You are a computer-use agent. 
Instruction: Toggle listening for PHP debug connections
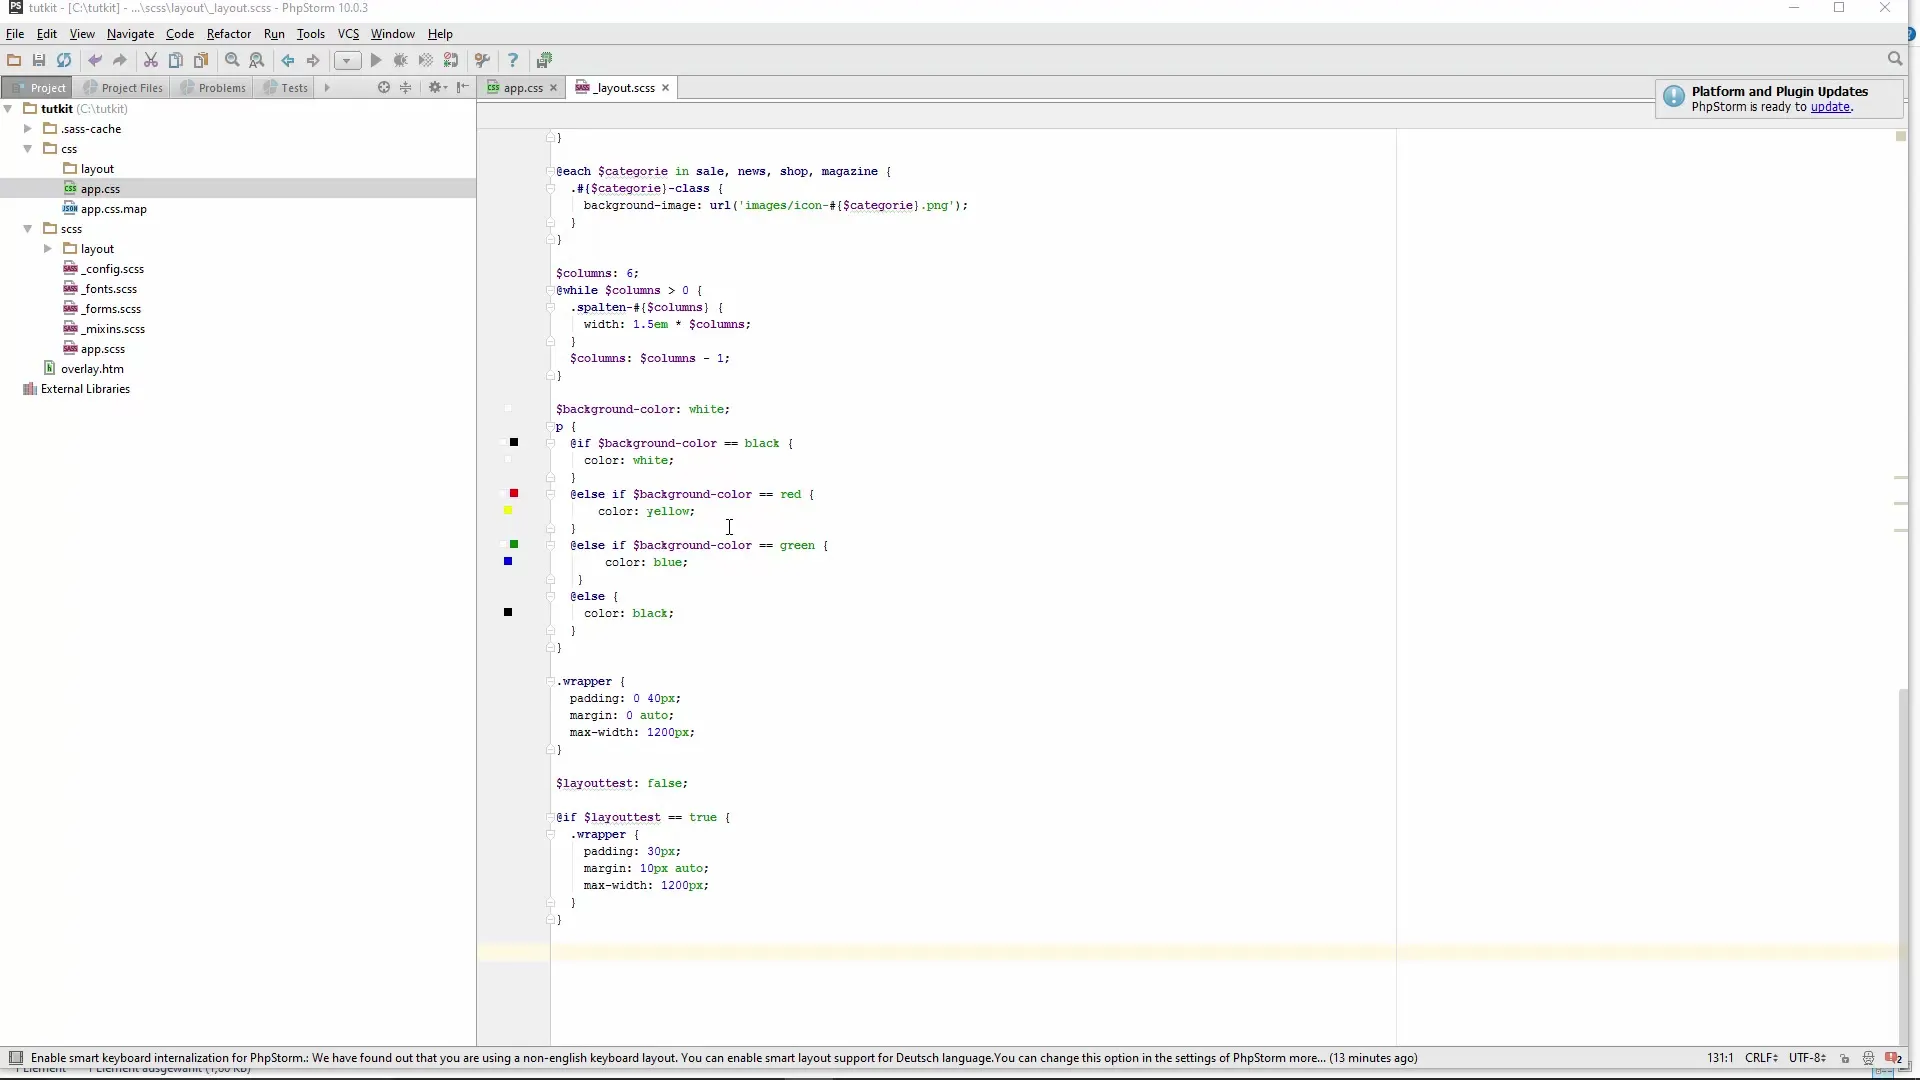[x=451, y=61]
